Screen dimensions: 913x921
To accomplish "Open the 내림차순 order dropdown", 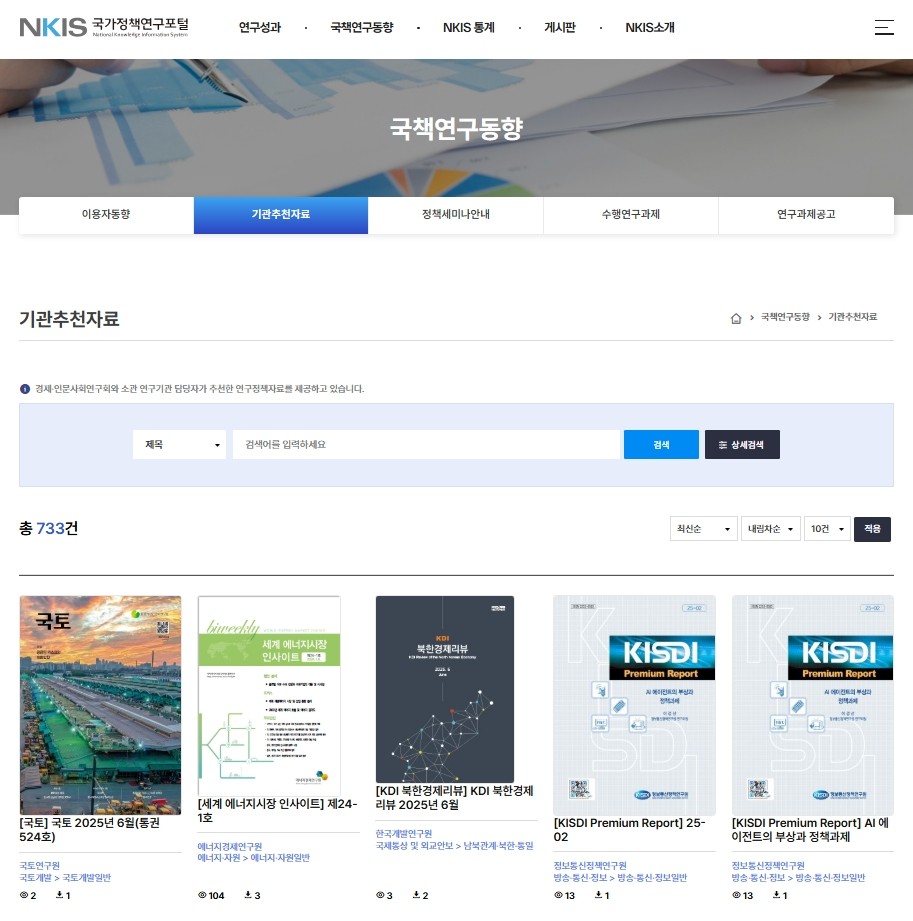I will (x=772, y=529).
